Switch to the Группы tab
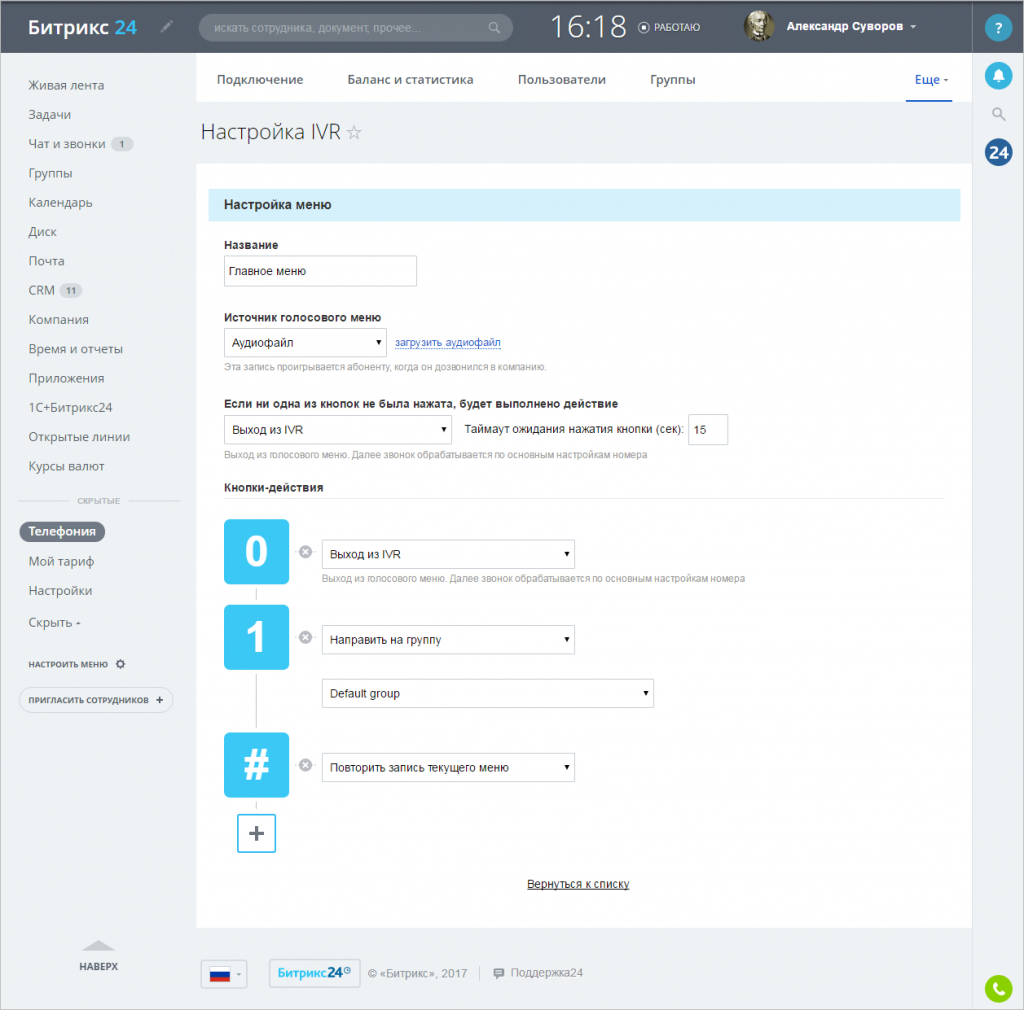 tap(673, 80)
